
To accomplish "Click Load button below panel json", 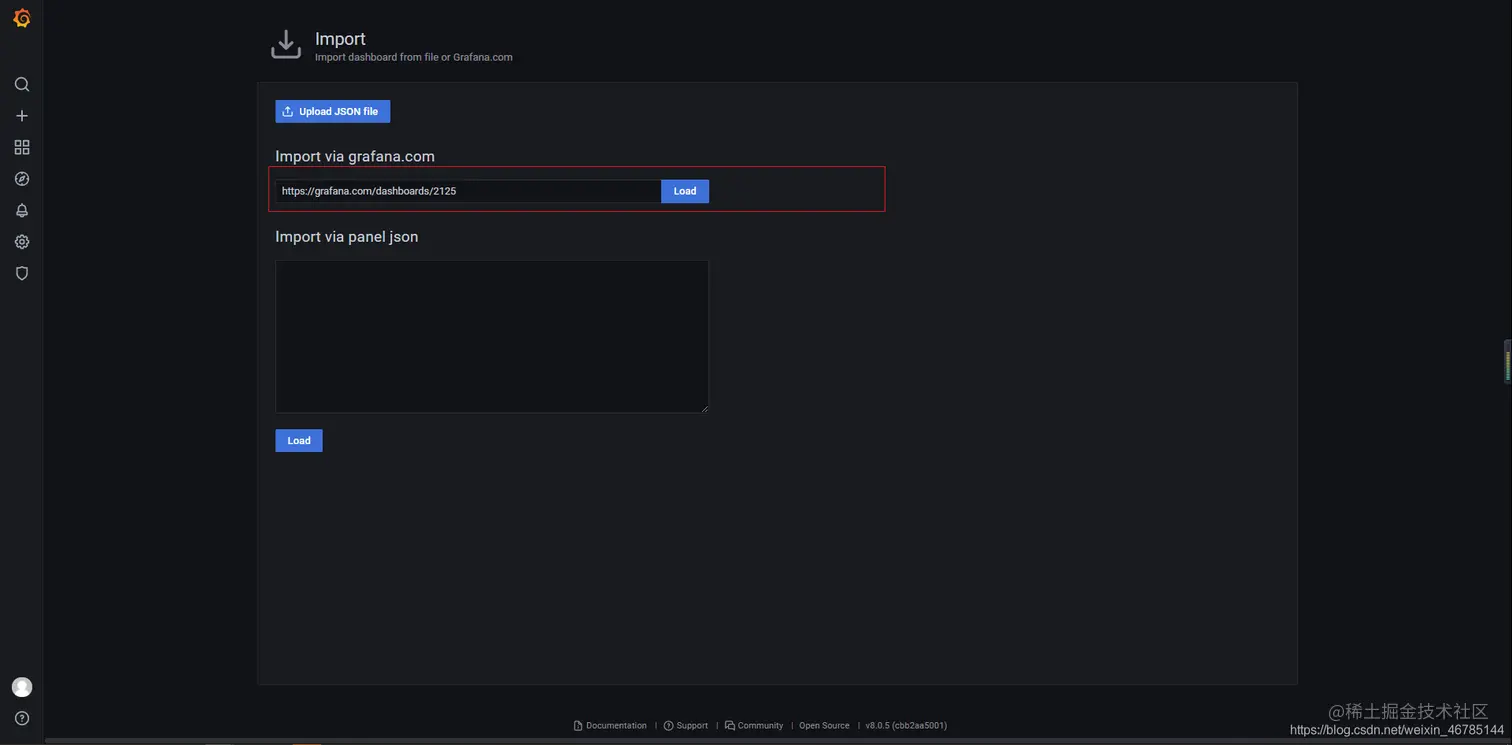I will pos(299,441).
